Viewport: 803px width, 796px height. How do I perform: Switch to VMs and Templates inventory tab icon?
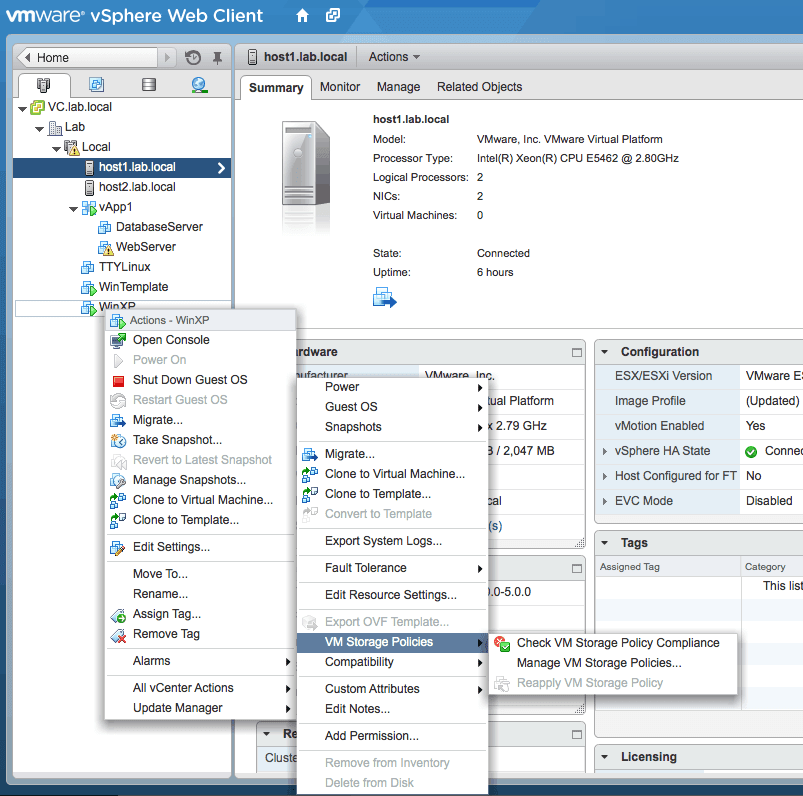[x=96, y=85]
